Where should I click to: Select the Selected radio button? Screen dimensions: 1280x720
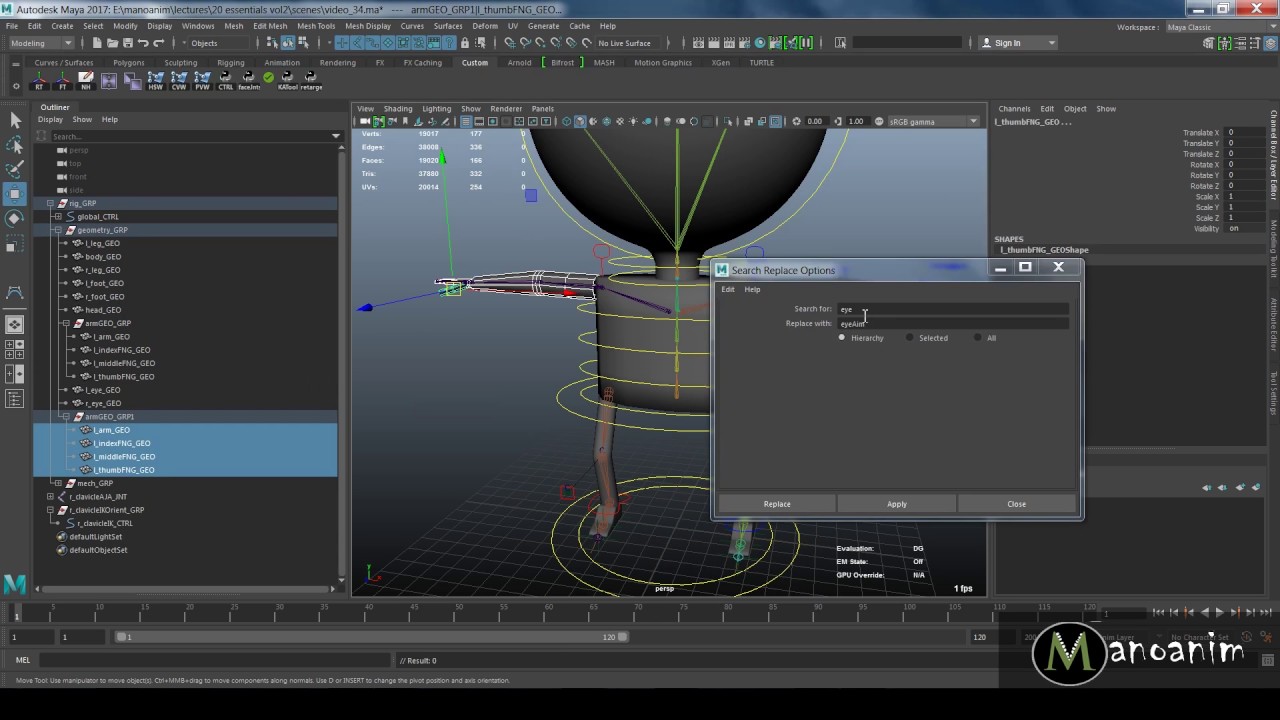[910, 338]
